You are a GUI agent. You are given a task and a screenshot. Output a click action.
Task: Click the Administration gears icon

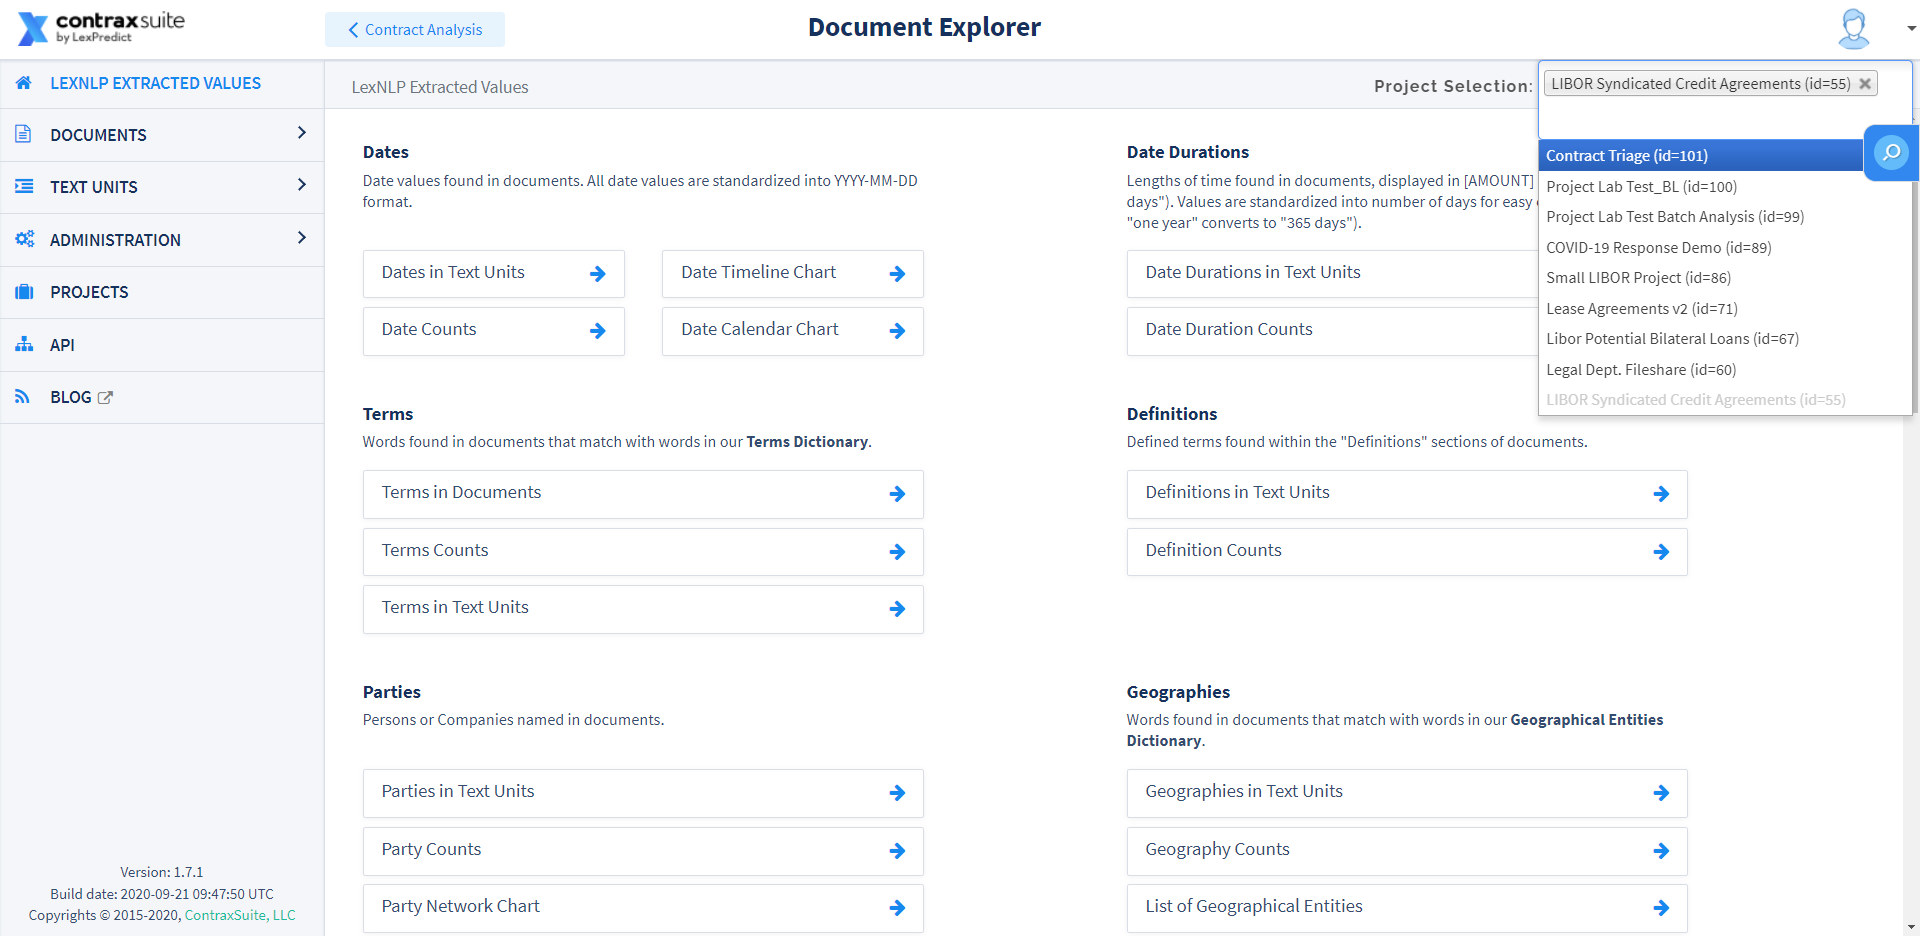pos(24,239)
